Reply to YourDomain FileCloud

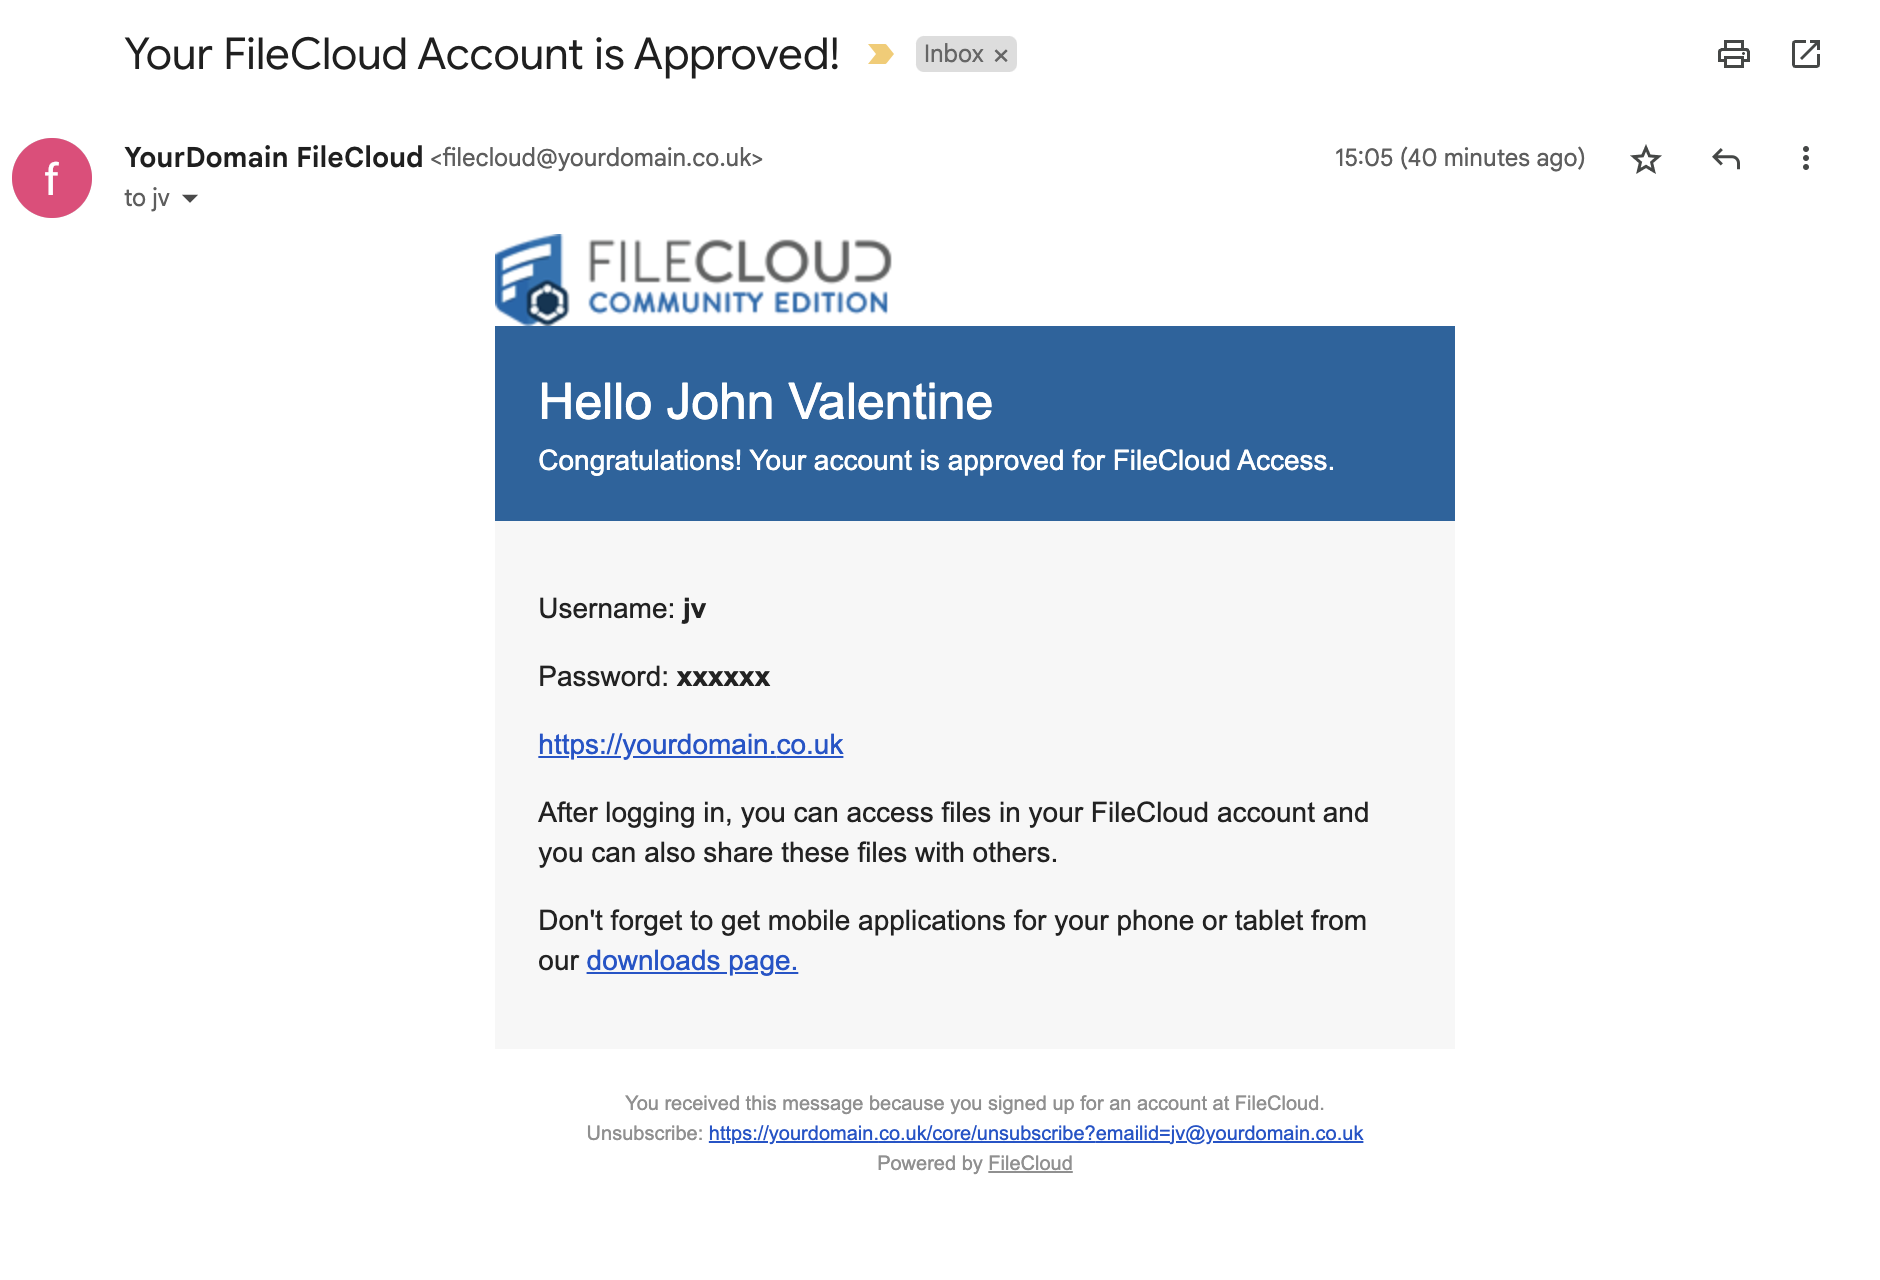1726,158
